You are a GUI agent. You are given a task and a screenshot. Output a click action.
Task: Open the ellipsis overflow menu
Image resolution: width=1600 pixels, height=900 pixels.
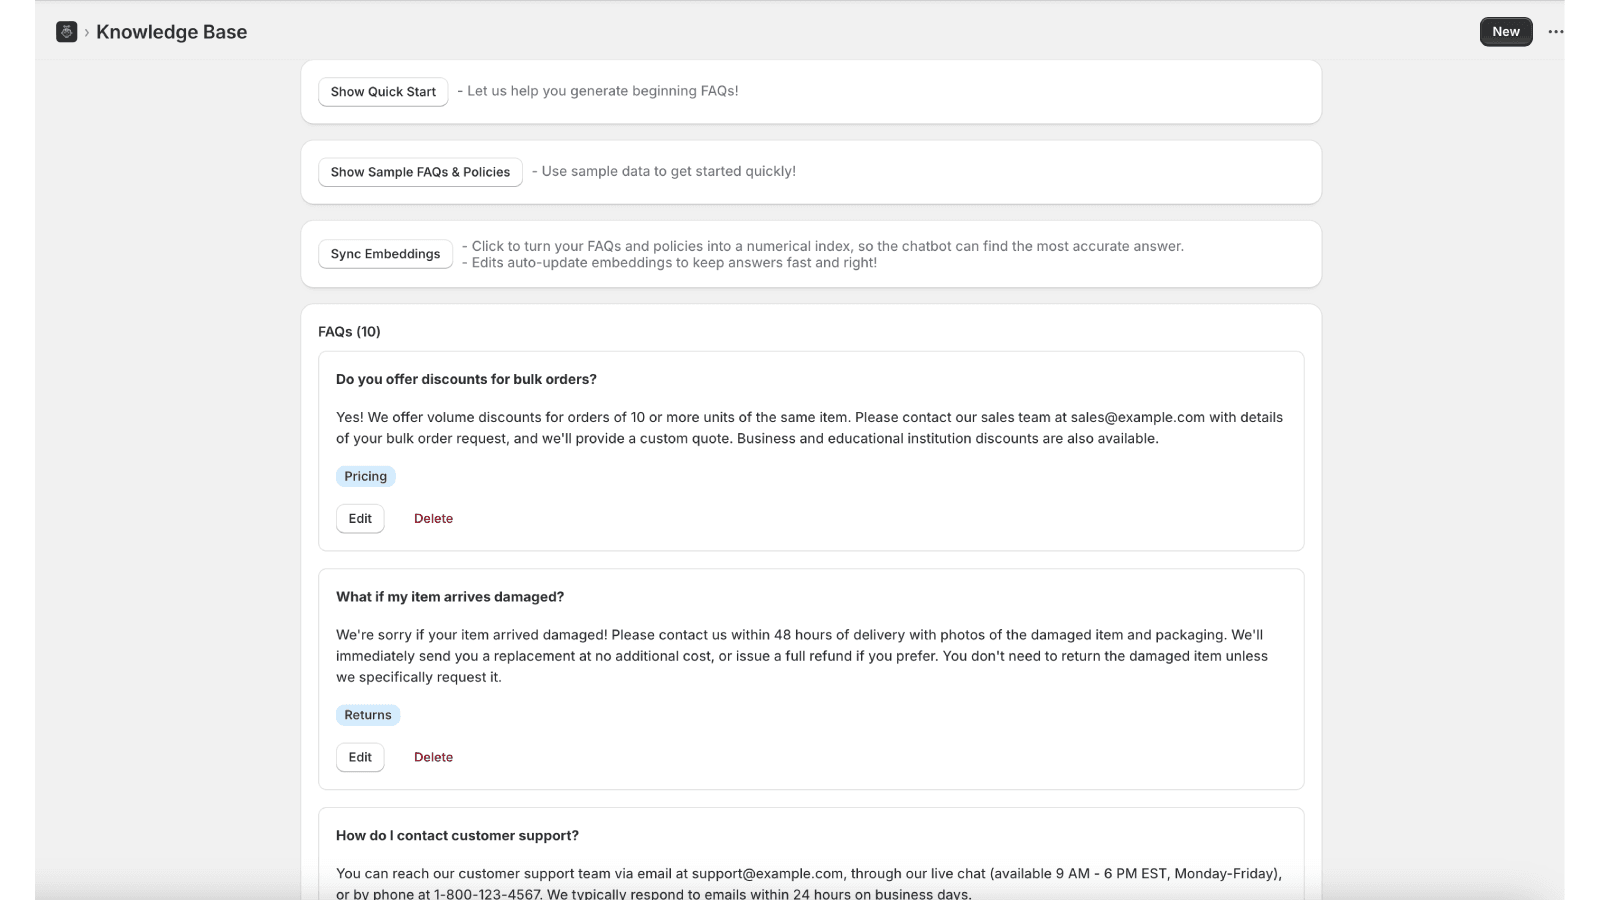click(1555, 31)
